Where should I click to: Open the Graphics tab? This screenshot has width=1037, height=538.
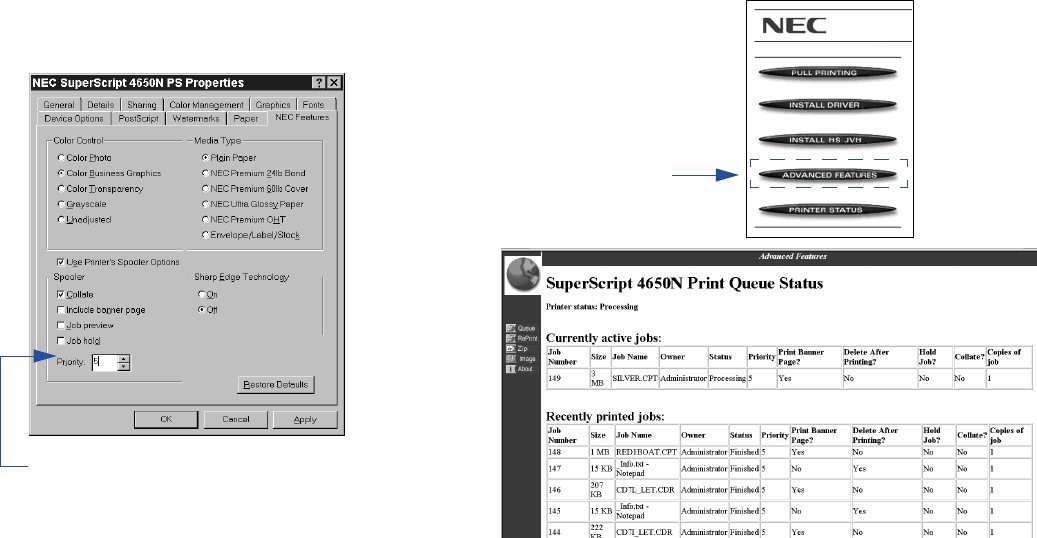tap(272, 105)
